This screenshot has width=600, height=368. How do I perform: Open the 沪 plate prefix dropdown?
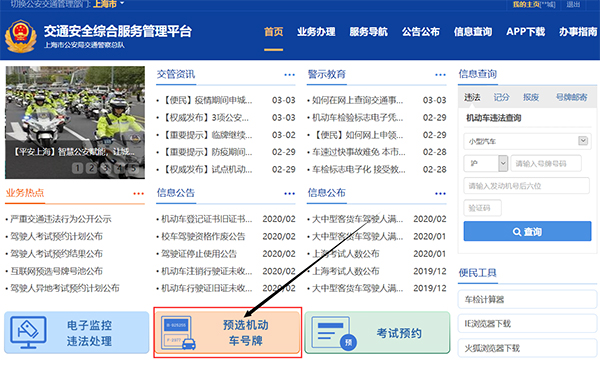pyautogui.click(x=486, y=163)
